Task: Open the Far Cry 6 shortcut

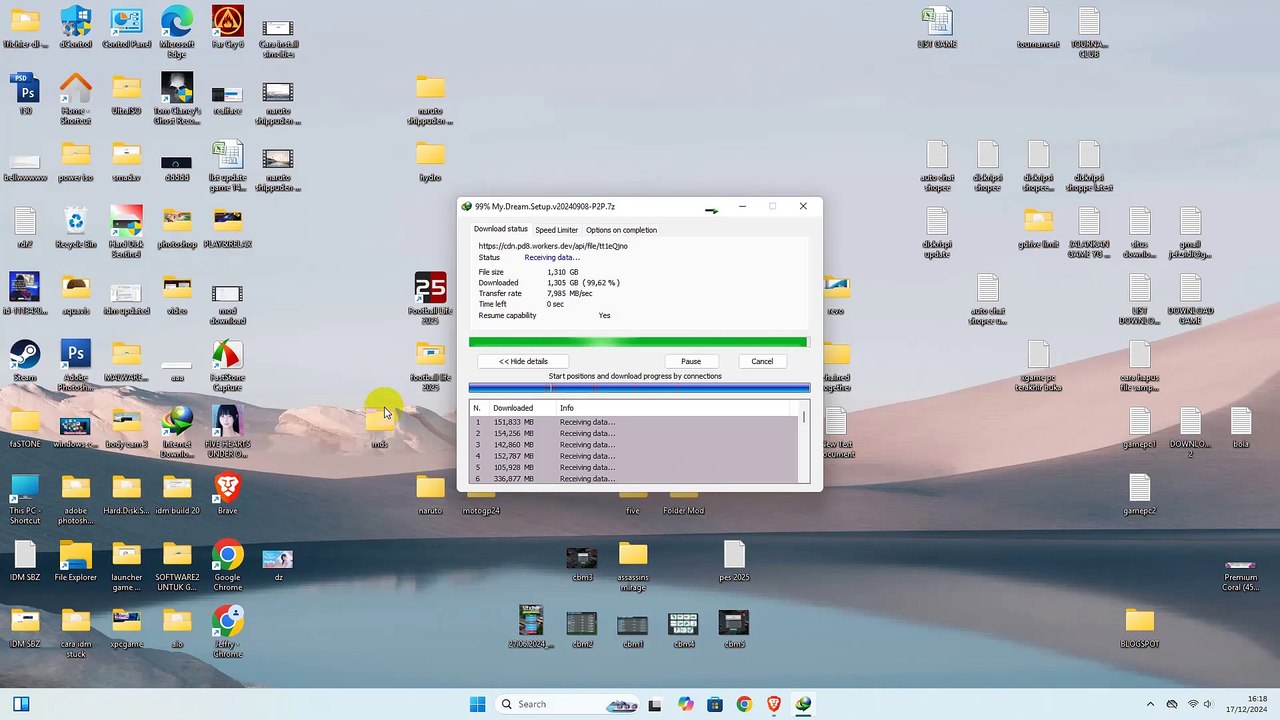Action: 228,27
